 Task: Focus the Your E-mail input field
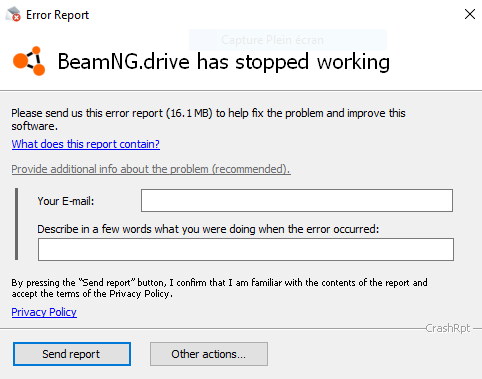(x=297, y=201)
